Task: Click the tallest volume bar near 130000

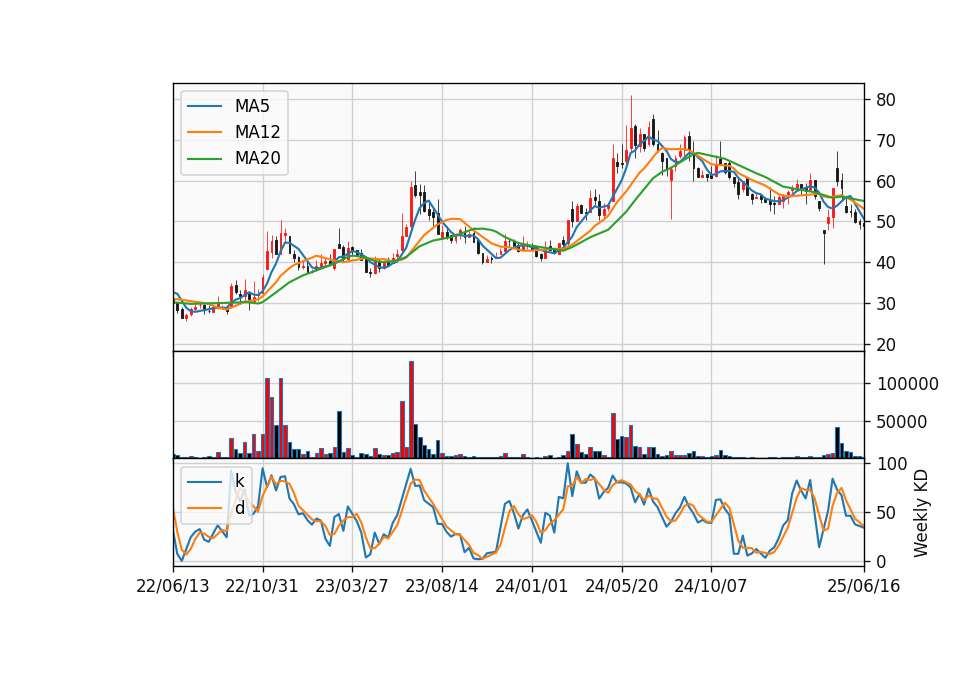Action: pyautogui.click(x=411, y=410)
